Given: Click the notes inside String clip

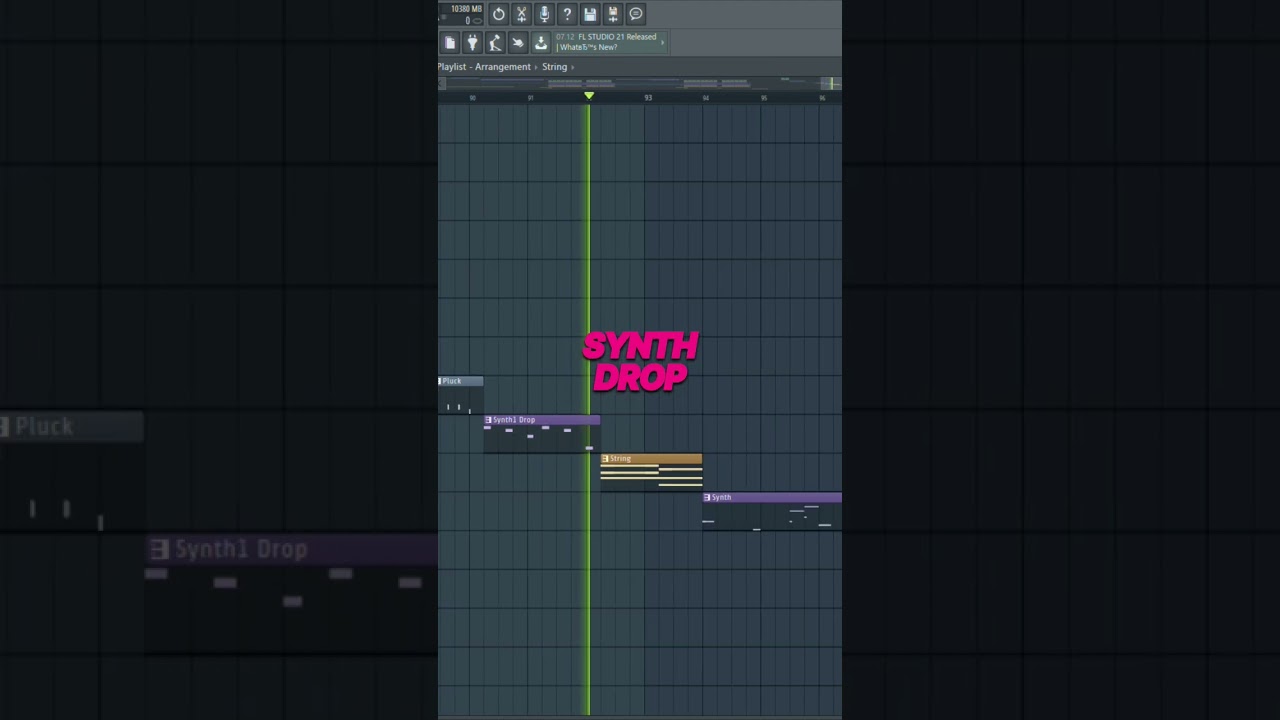Looking at the screenshot, I should 651,477.
